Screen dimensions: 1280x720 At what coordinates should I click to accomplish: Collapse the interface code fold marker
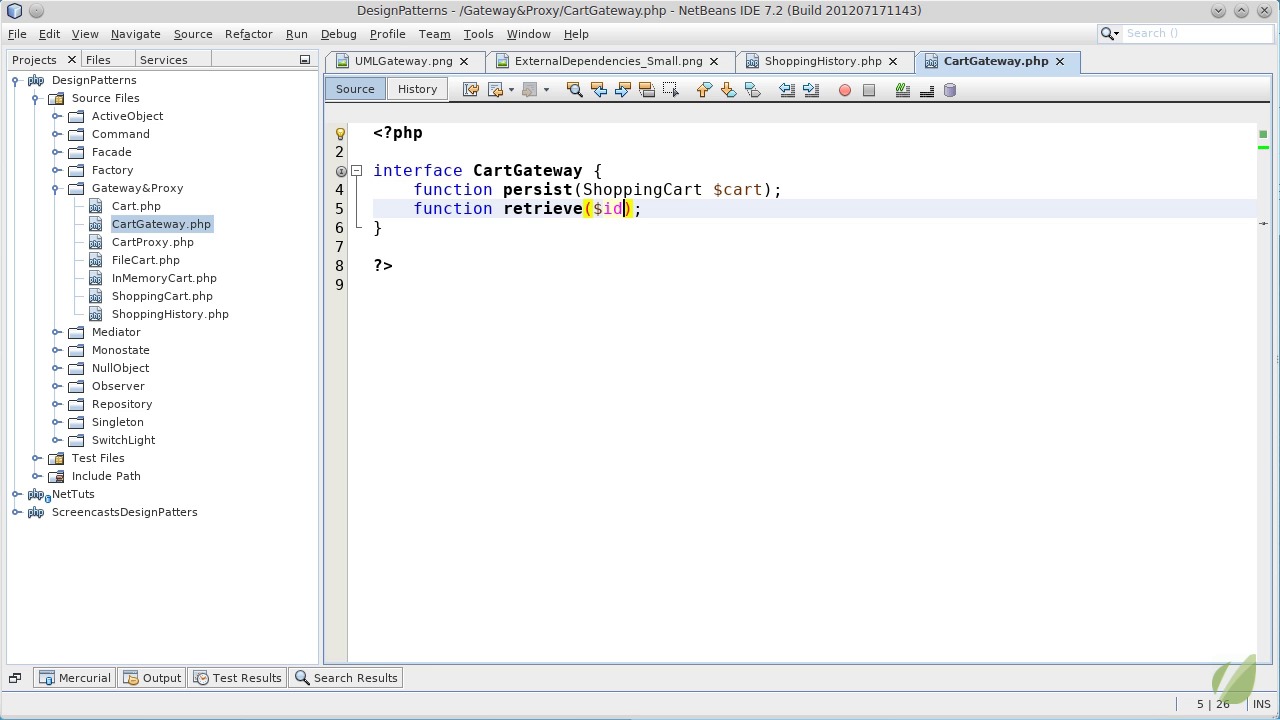(357, 171)
